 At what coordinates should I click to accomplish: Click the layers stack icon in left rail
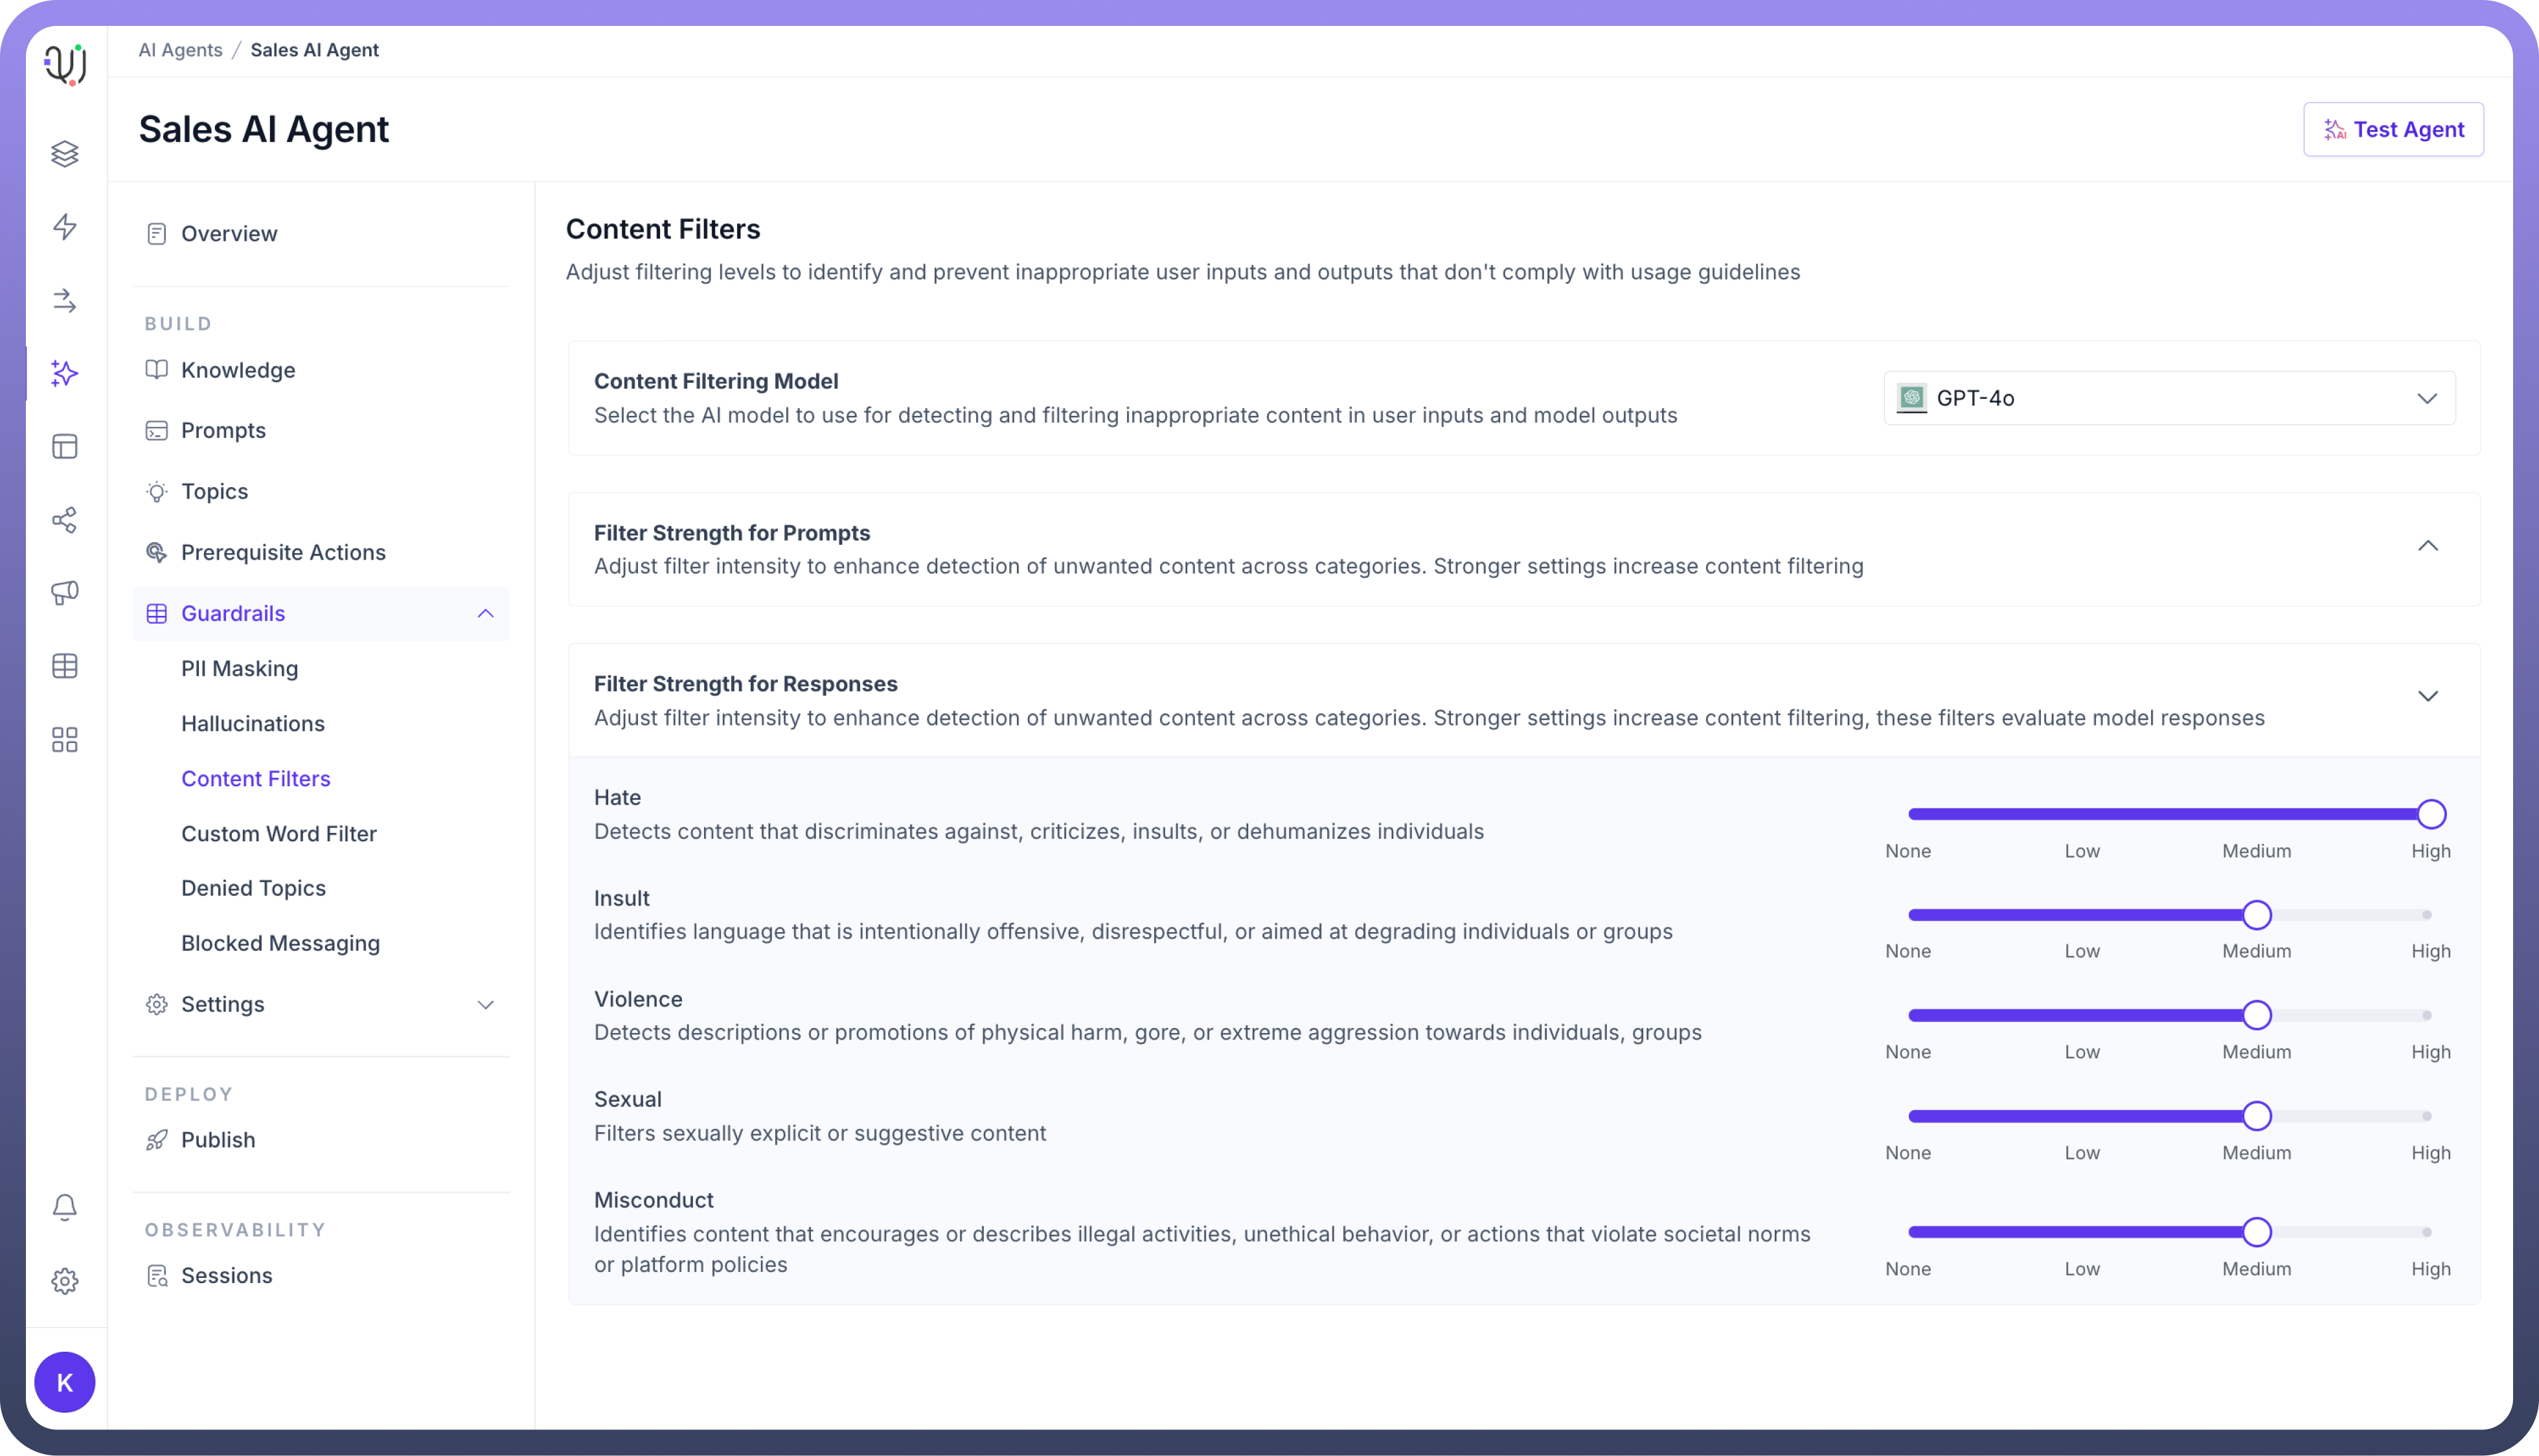65,154
